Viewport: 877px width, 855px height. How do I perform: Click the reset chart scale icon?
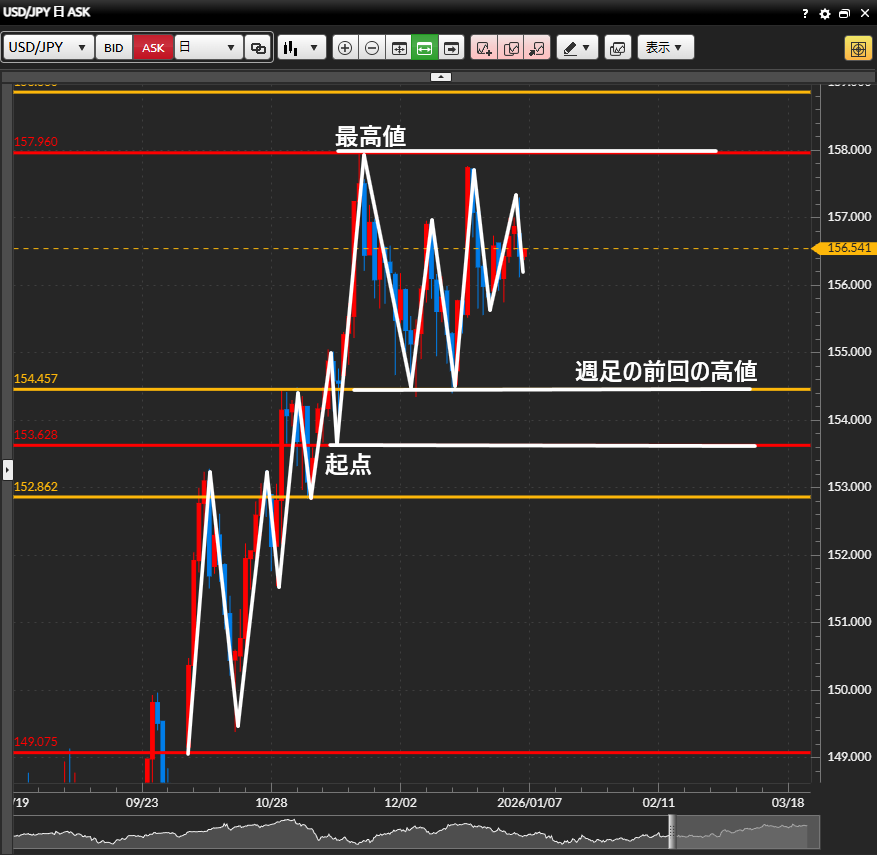click(398, 48)
